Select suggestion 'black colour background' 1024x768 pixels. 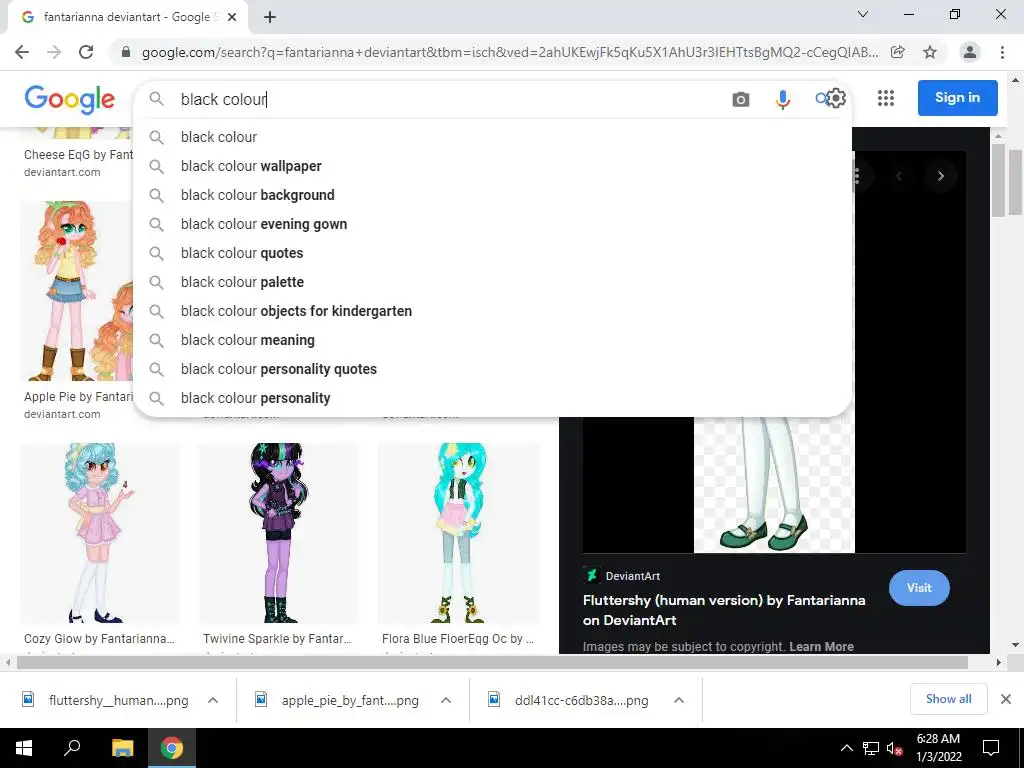tap(492, 195)
